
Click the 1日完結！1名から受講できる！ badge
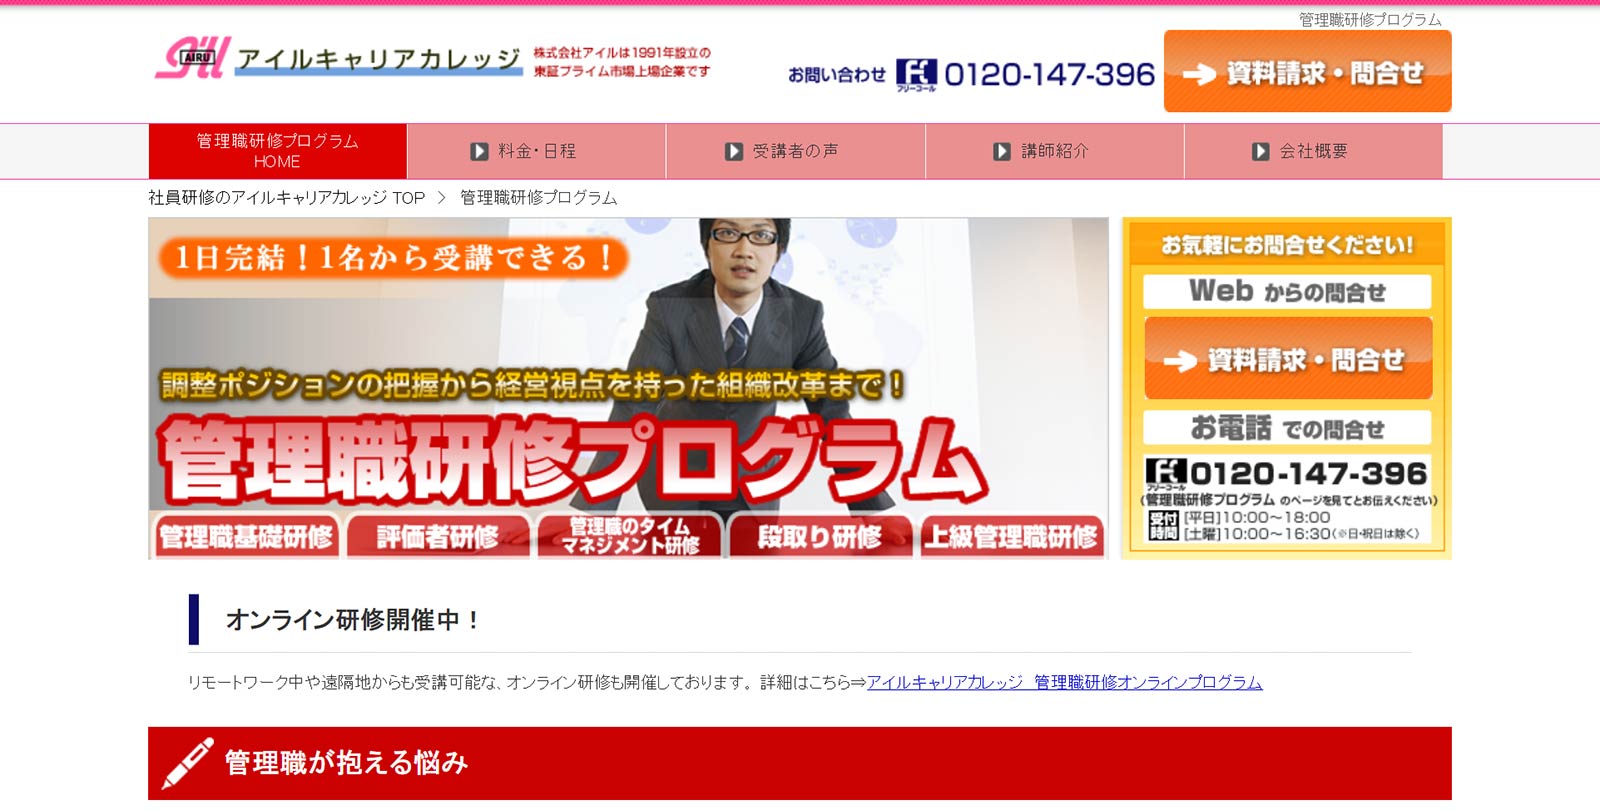click(393, 257)
